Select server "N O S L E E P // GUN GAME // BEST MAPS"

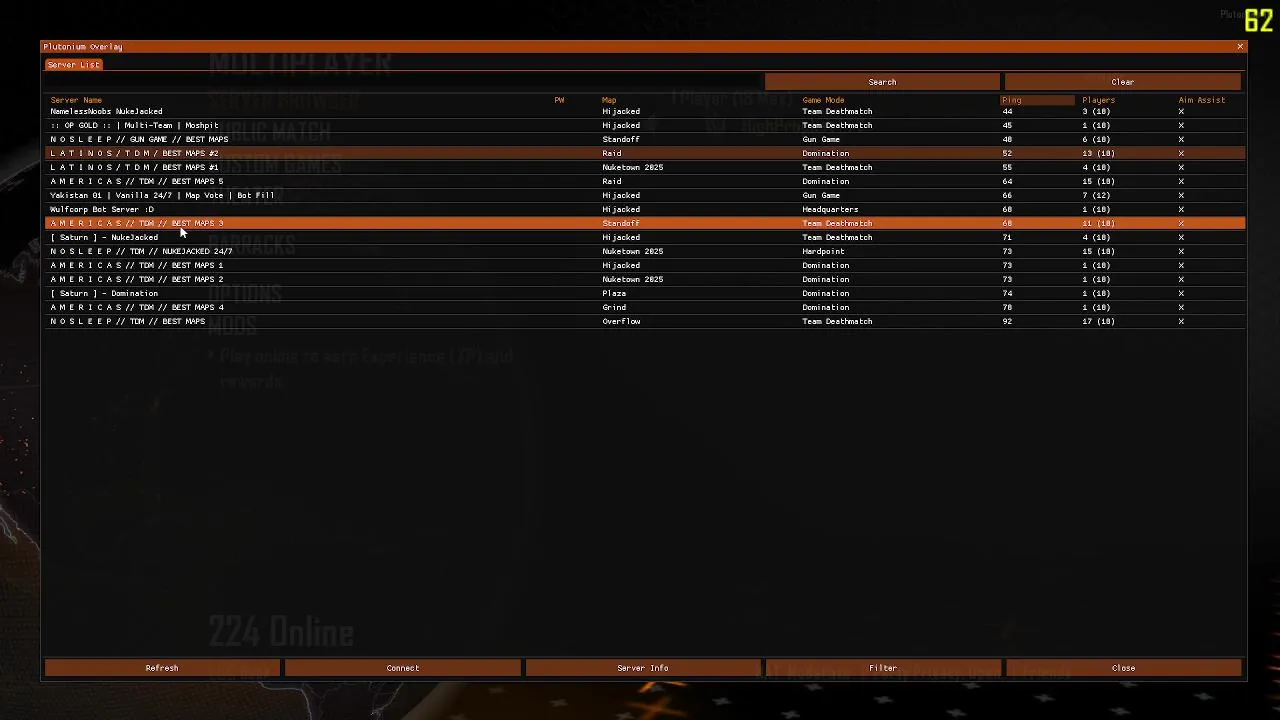645,139
